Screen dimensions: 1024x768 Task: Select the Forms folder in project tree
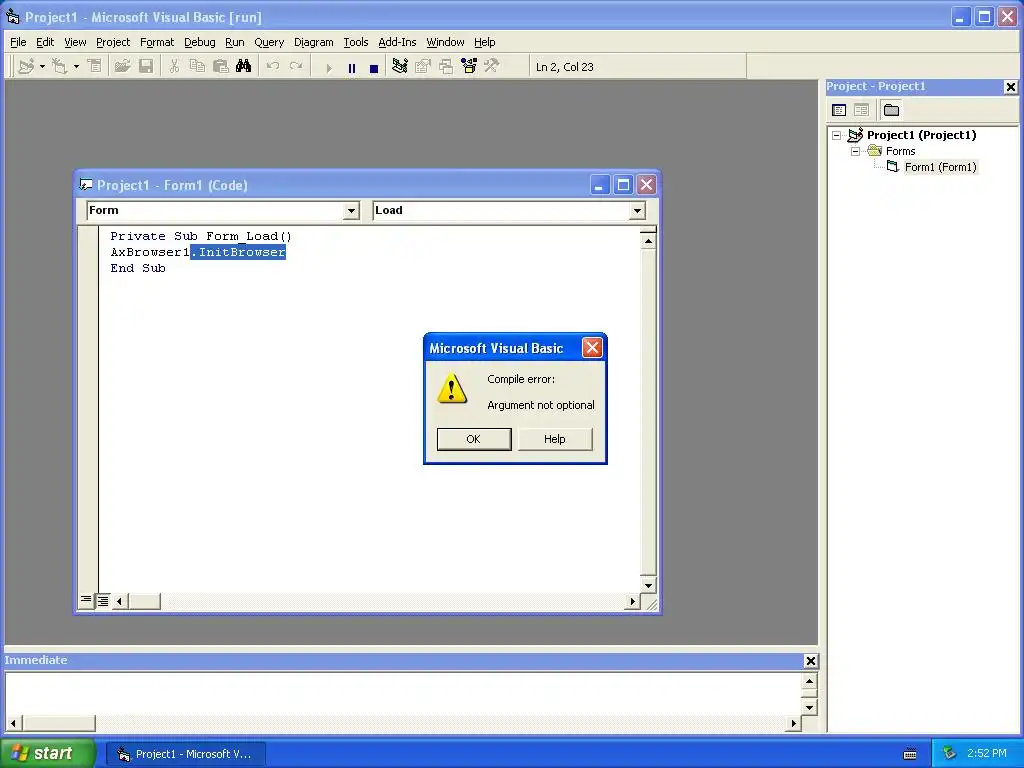click(x=901, y=152)
